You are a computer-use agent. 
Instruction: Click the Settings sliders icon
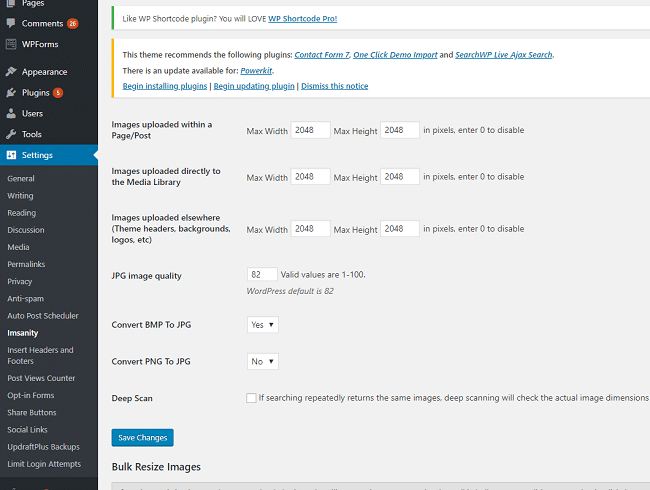(x=11, y=155)
